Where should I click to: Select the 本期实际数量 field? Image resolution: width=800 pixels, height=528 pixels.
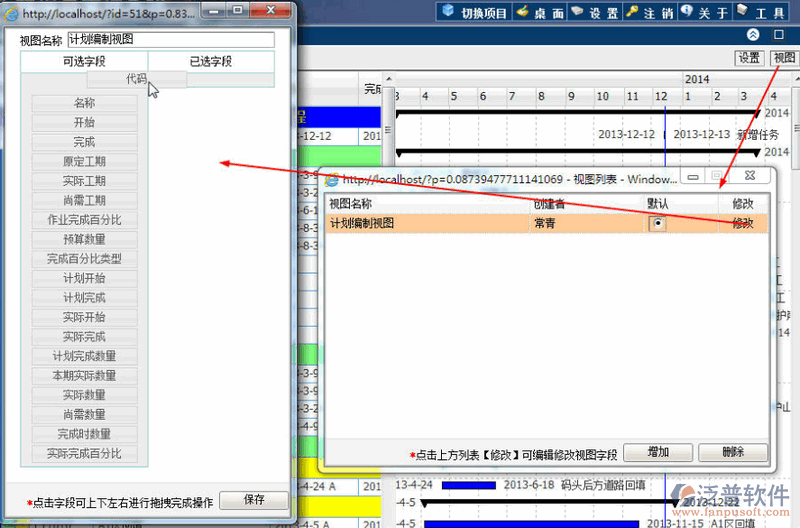click(84, 376)
